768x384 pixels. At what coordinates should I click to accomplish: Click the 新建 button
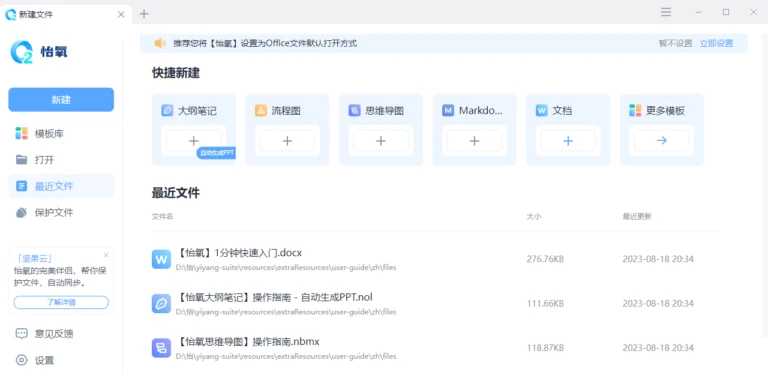click(x=61, y=100)
